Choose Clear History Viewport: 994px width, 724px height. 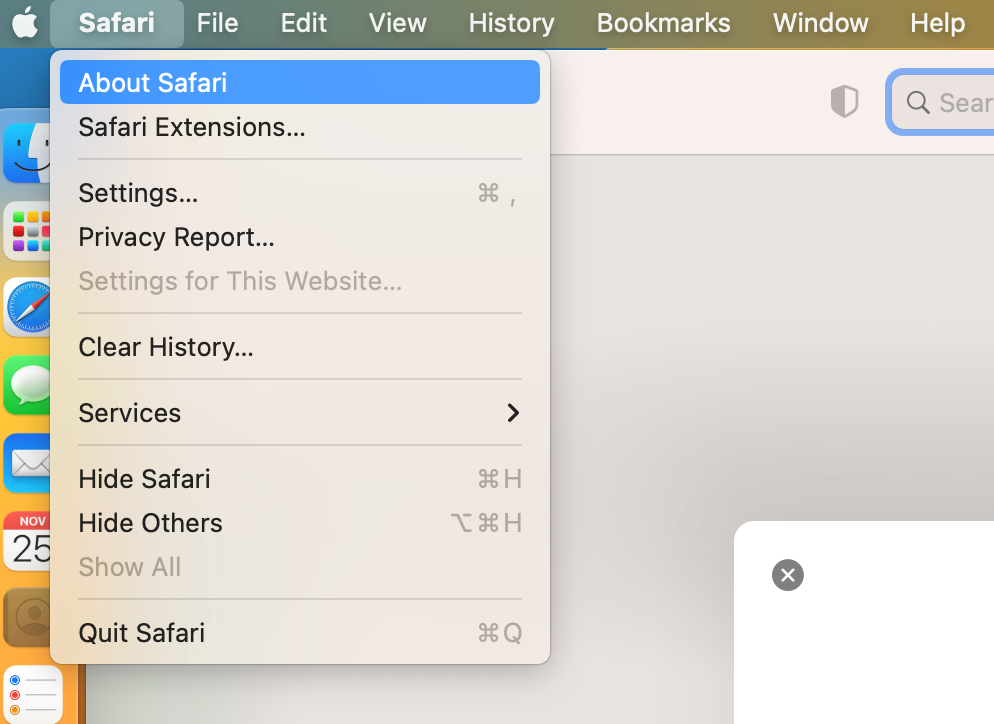tap(166, 346)
